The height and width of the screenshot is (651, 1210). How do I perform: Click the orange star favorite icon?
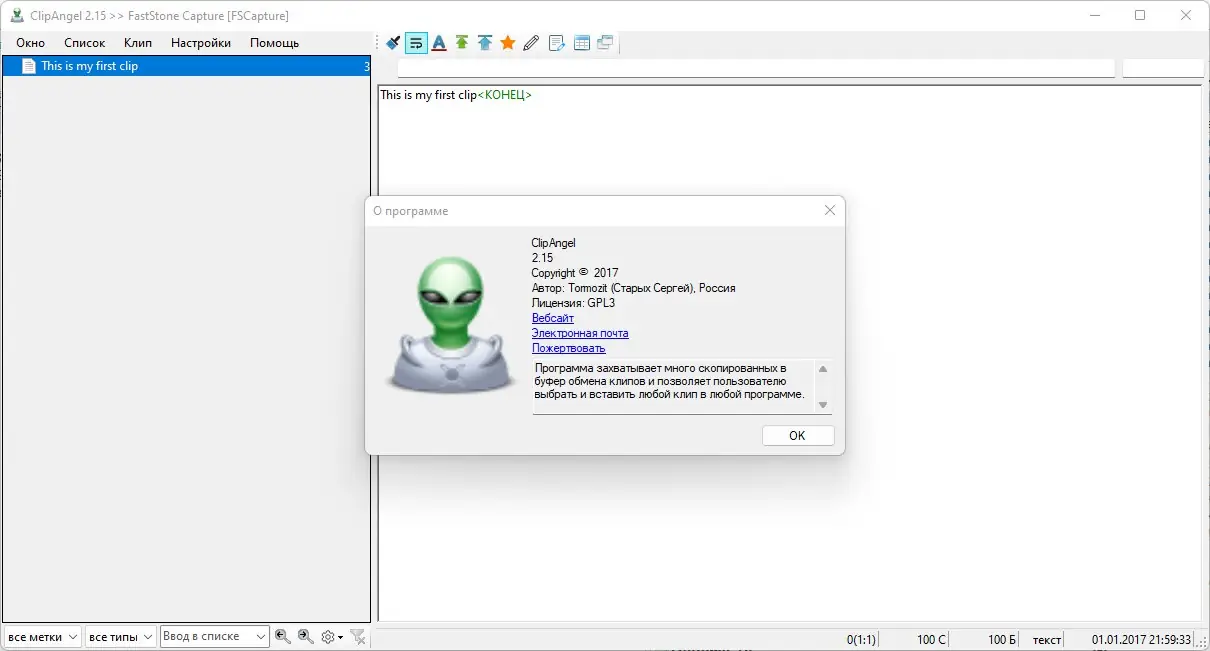pos(508,43)
